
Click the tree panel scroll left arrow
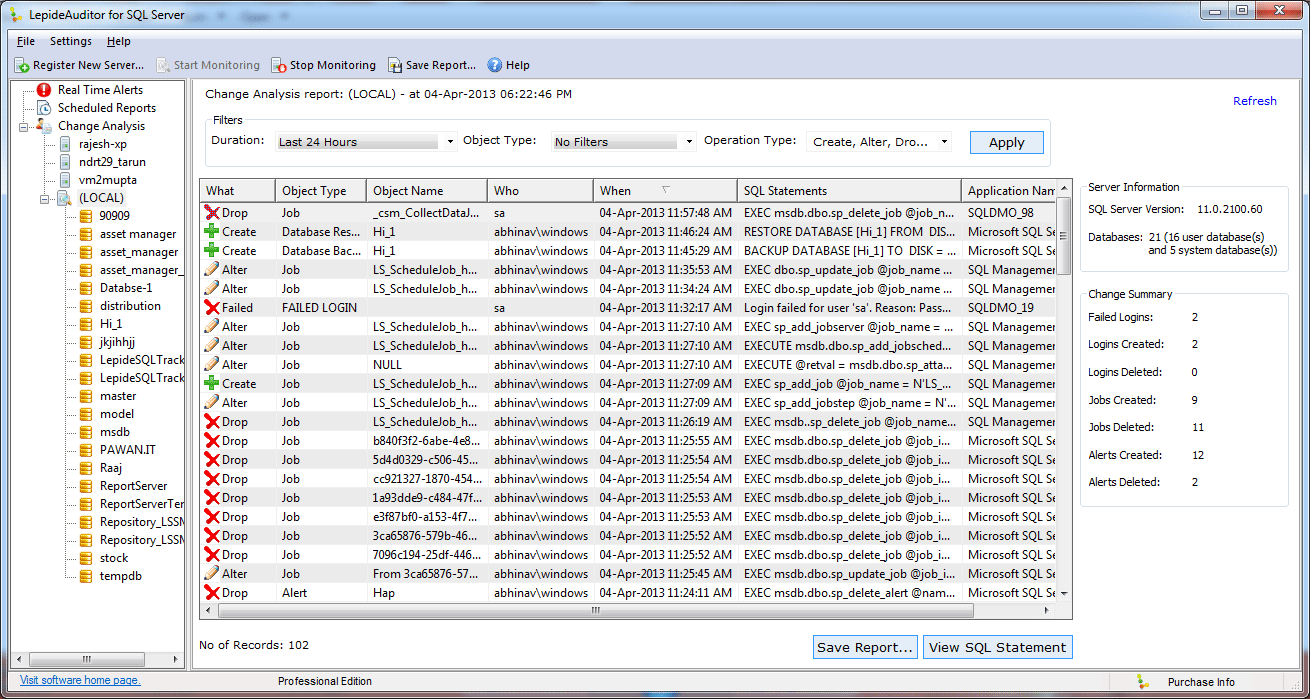(20, 660)
